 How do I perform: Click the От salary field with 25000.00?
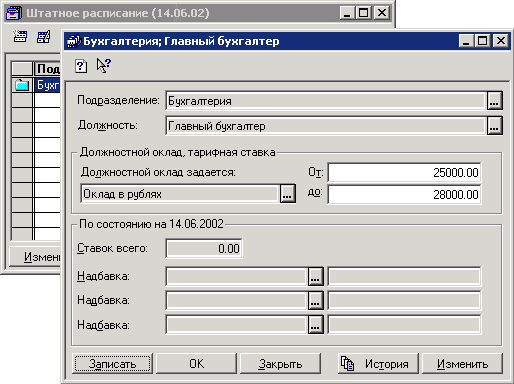point(404,173)
